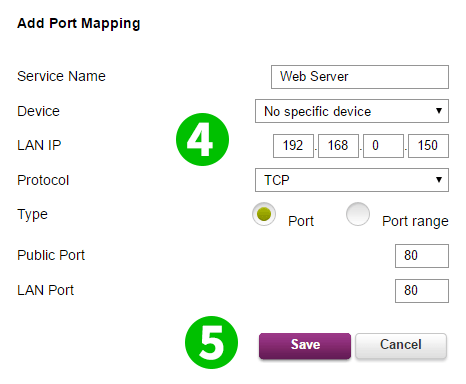The image size is (466, 384).
Task: Click the Add Port Mapping heading
Action: pos(79,24)
